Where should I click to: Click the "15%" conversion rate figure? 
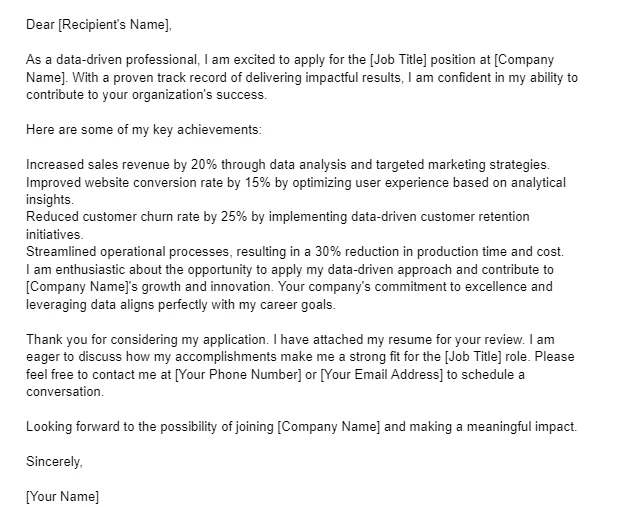point(257,182)
